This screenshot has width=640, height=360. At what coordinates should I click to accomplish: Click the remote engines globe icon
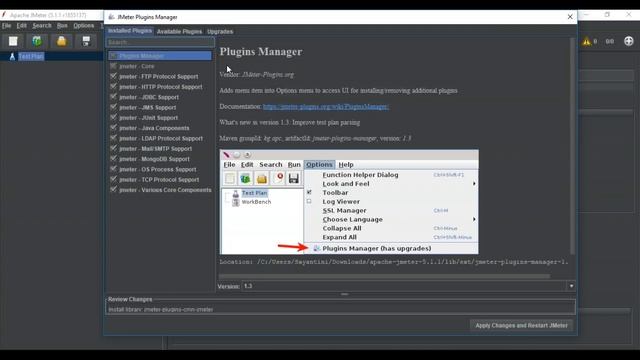pyautogui.click(x=629, y=41)
